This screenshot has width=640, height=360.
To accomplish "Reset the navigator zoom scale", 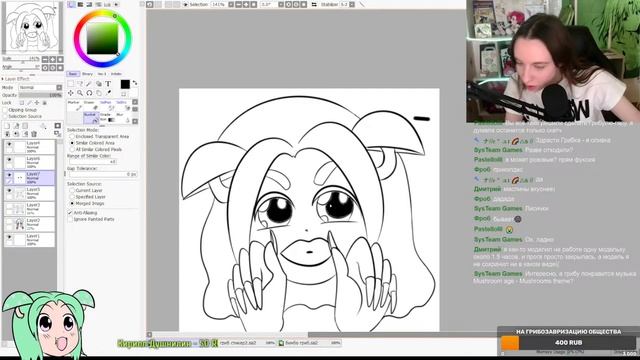I will point(60,60).
